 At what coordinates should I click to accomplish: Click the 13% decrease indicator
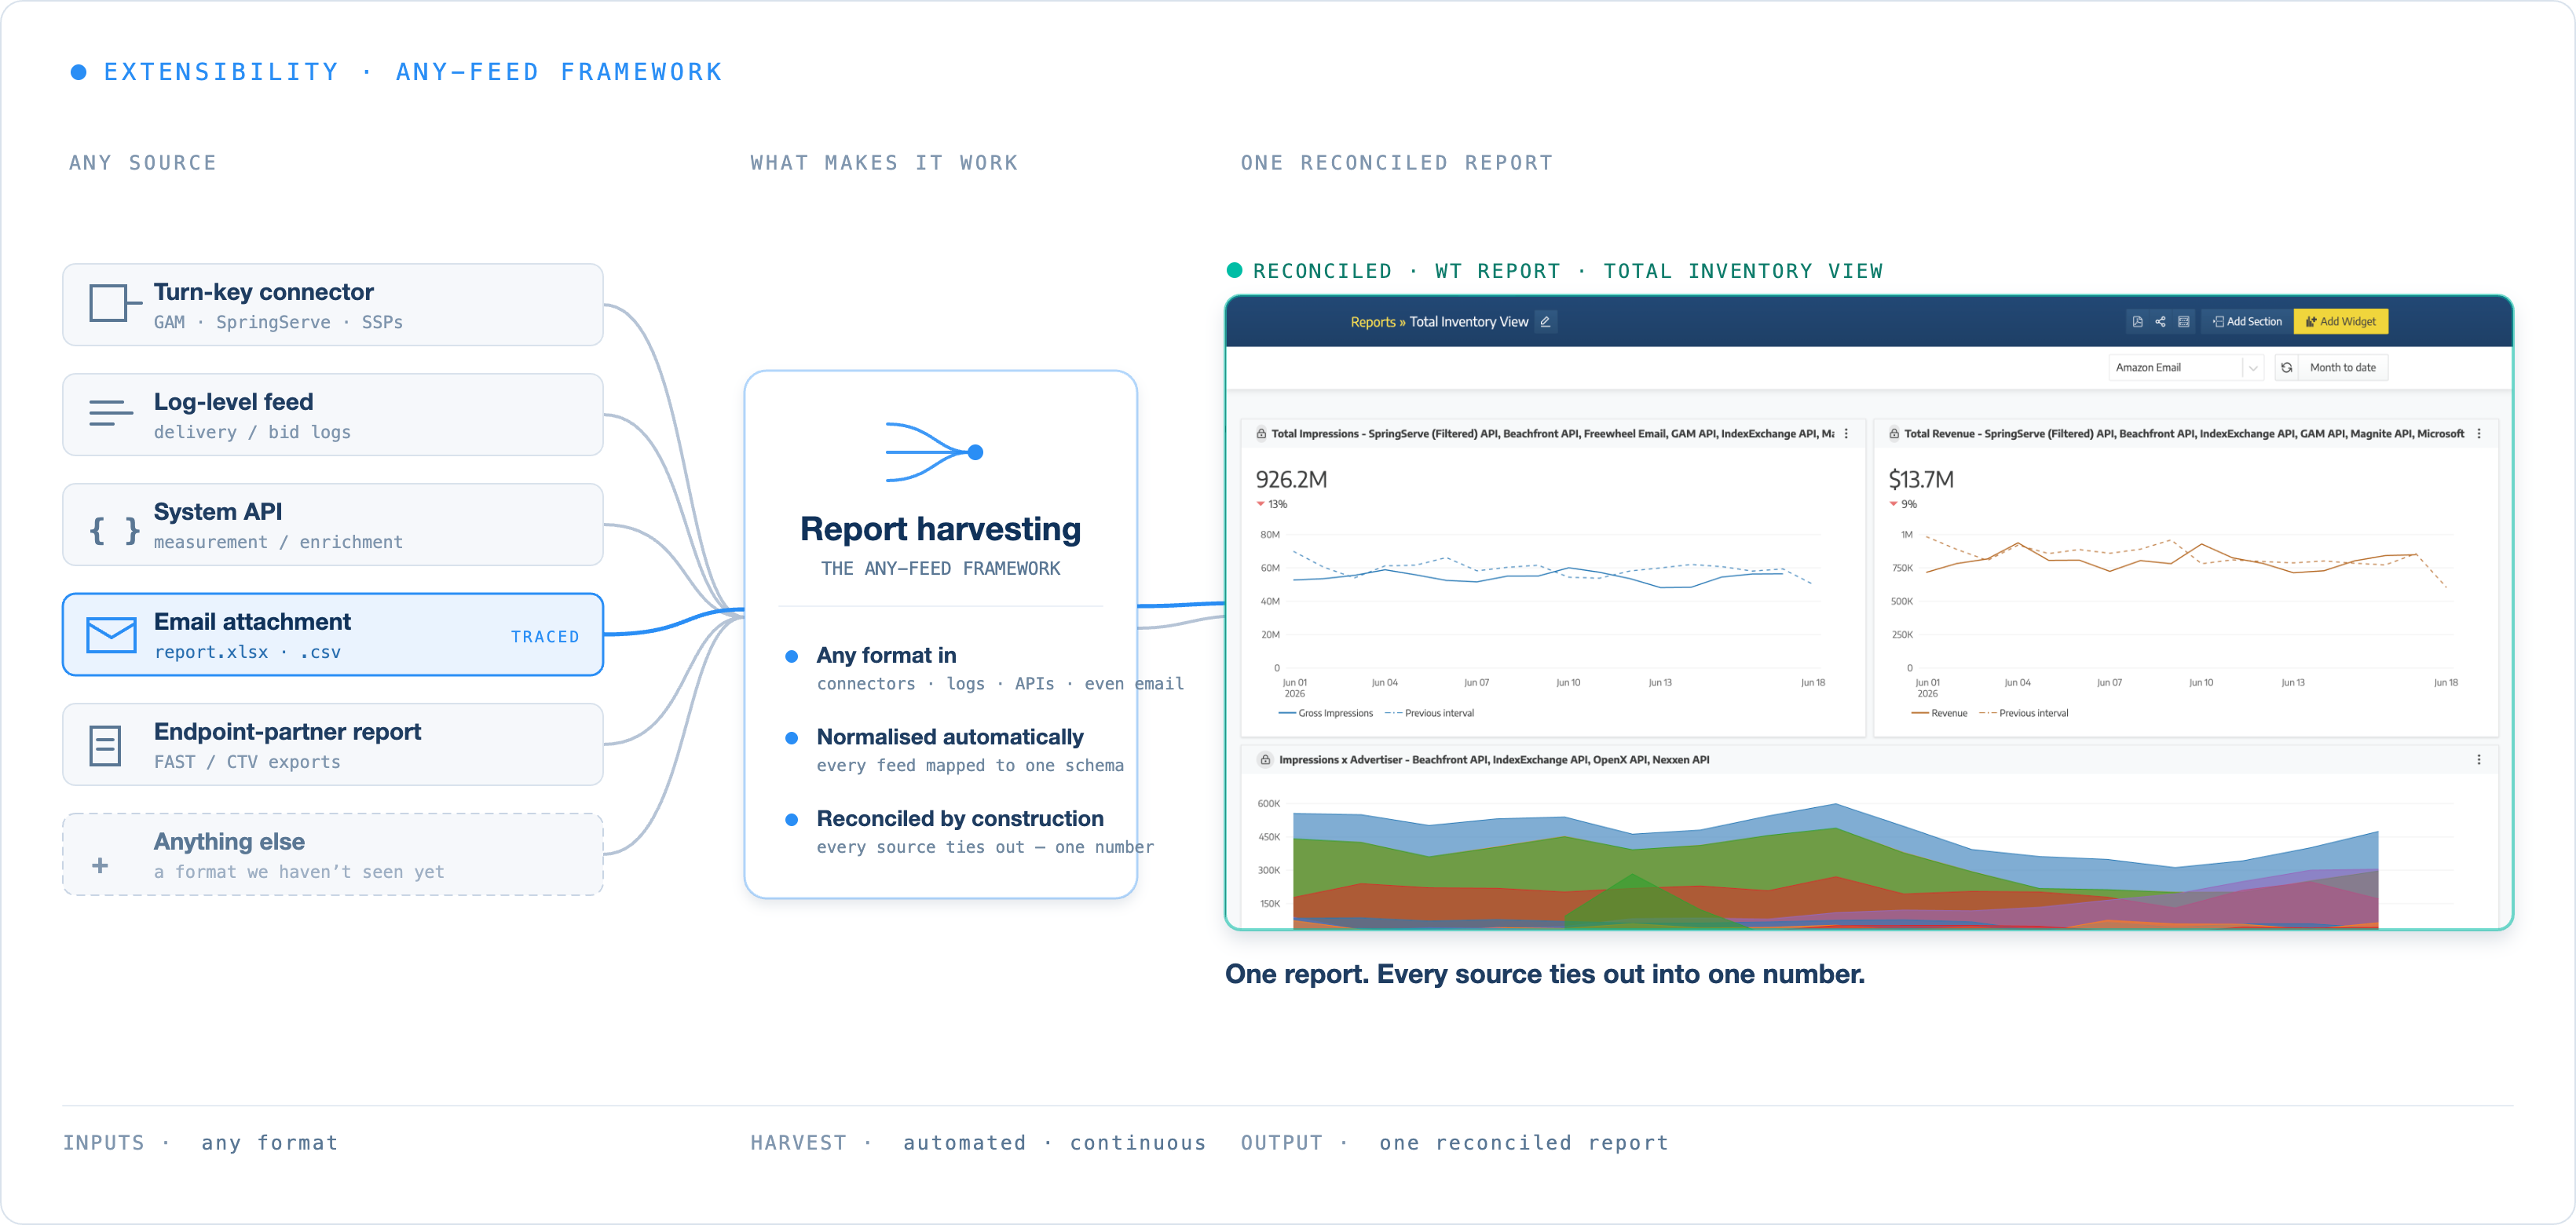click(1272, 504)
